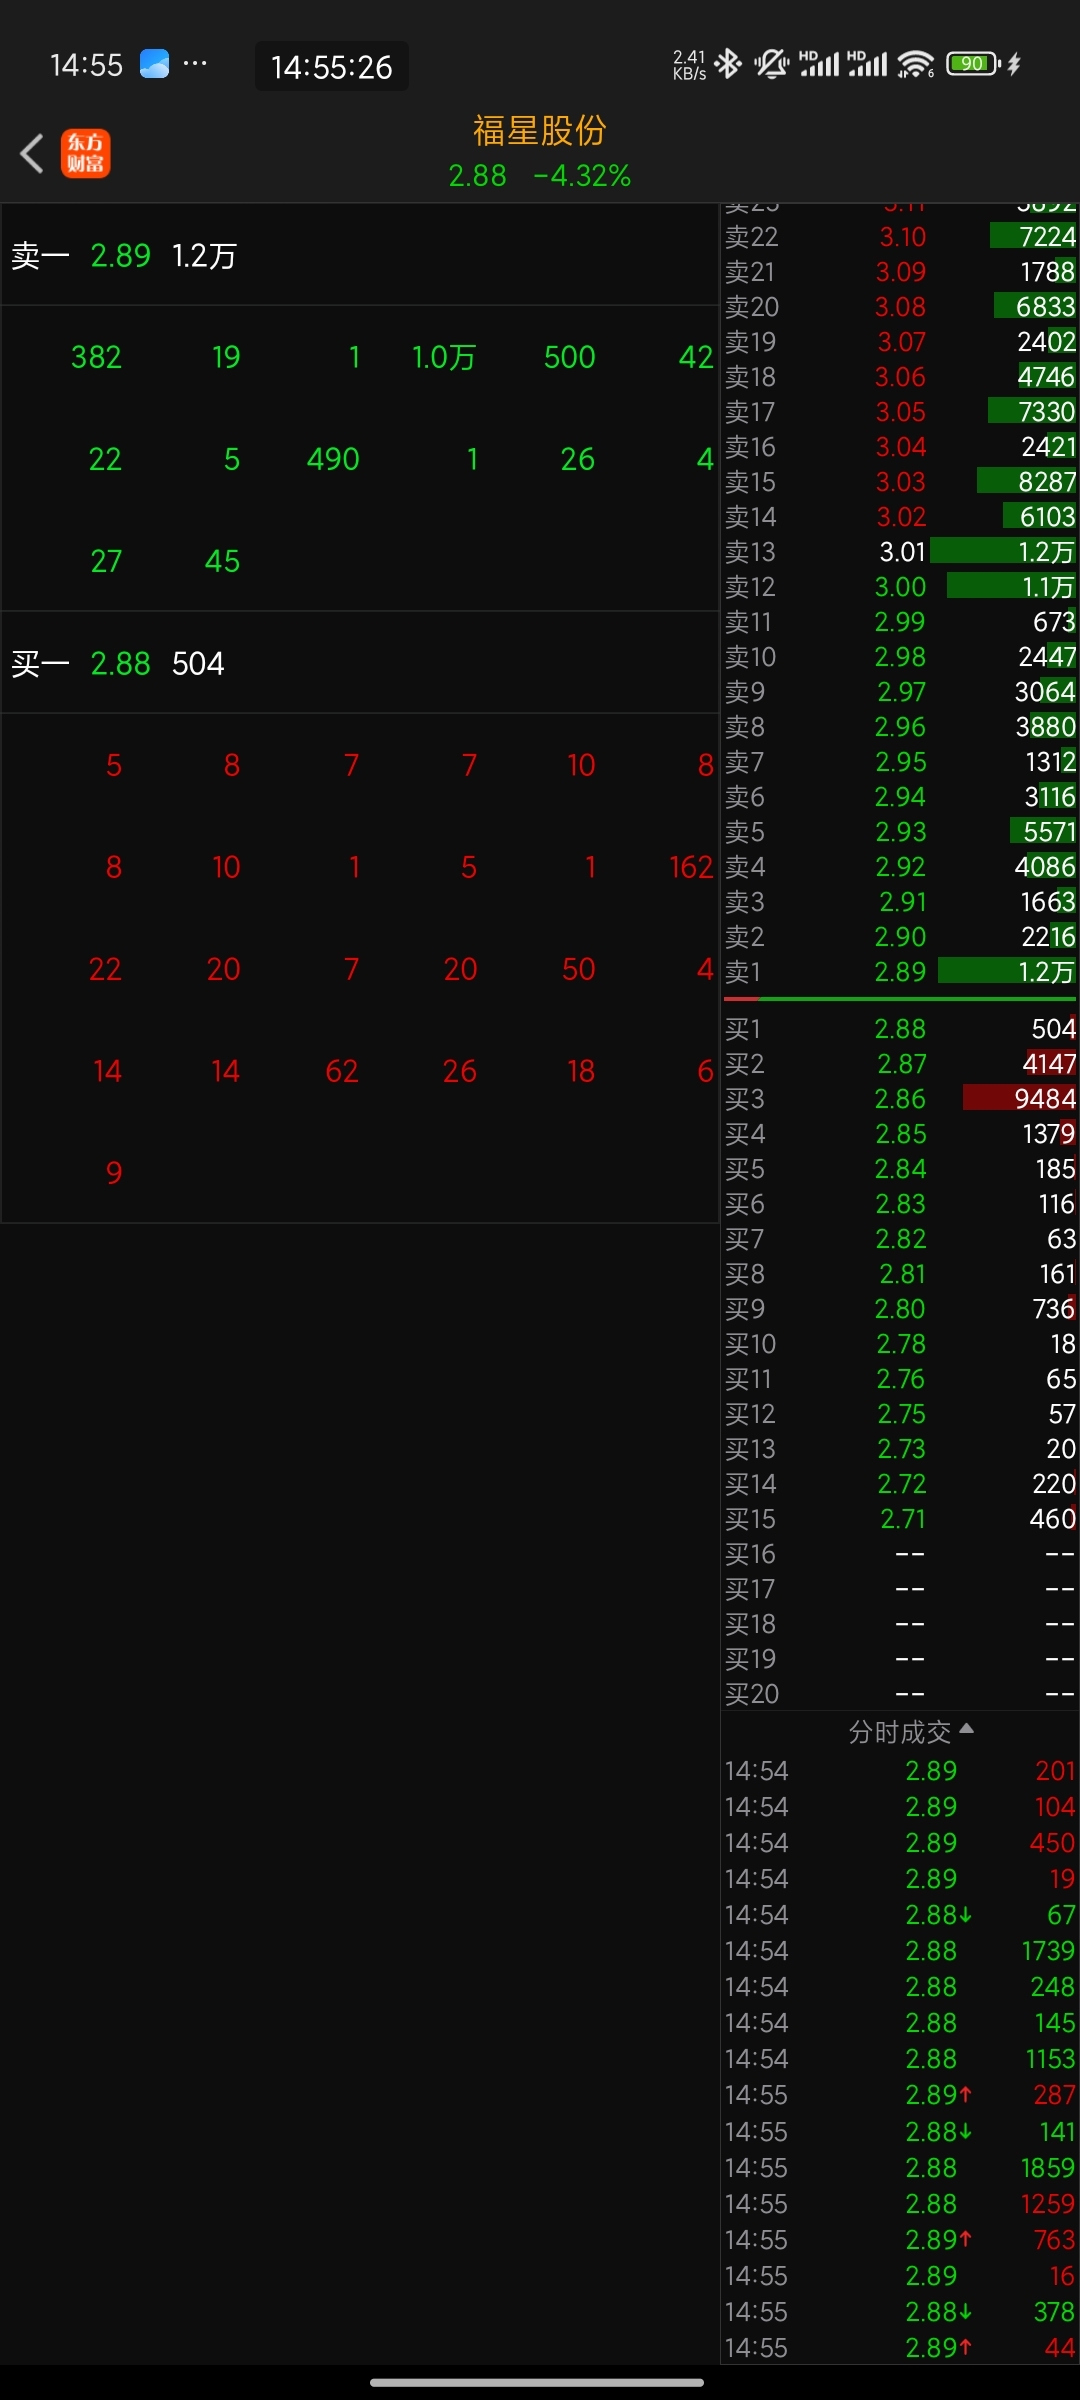1080x2400 pixels.
Task: Tap the empty 买20 row
Action: [x=900, y=1694]
